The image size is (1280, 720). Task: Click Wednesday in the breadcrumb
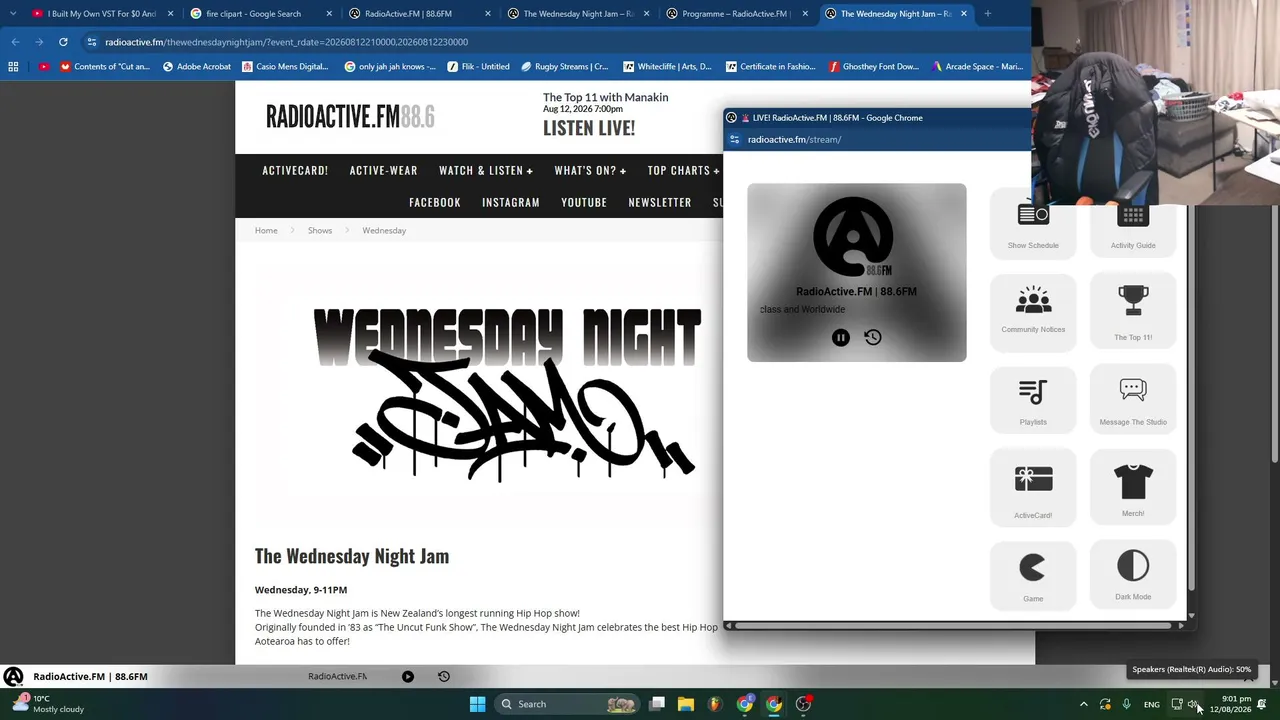[x=384, y=230]
